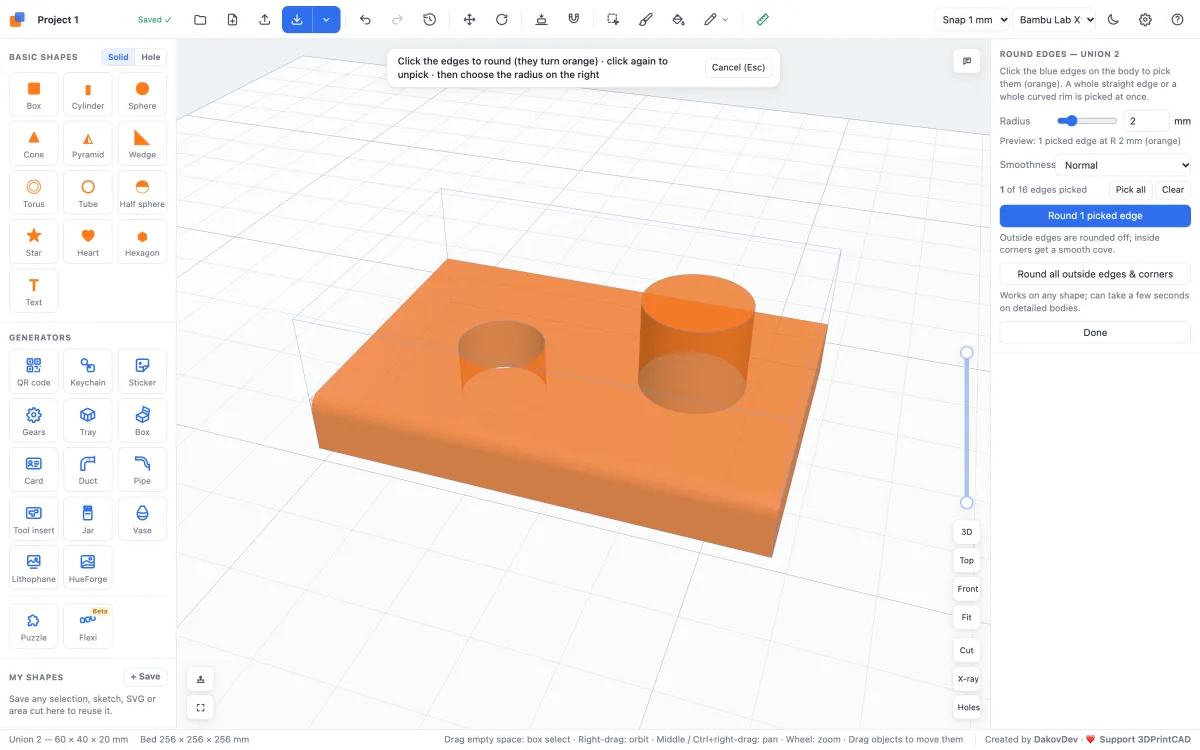Click the Pick all button
1200x750 pixels.
(1131, 190)
